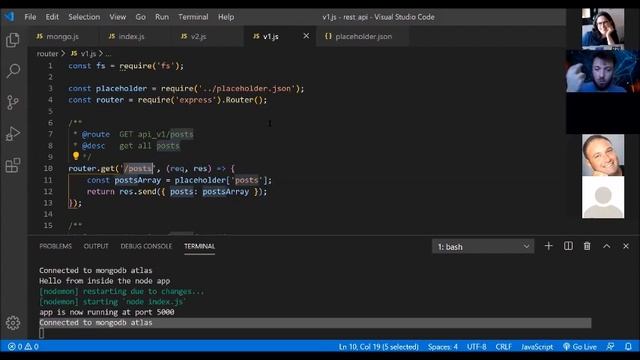Open the Terminal menu
This screenshot has height=360, width=640.
tap(193, 17)
